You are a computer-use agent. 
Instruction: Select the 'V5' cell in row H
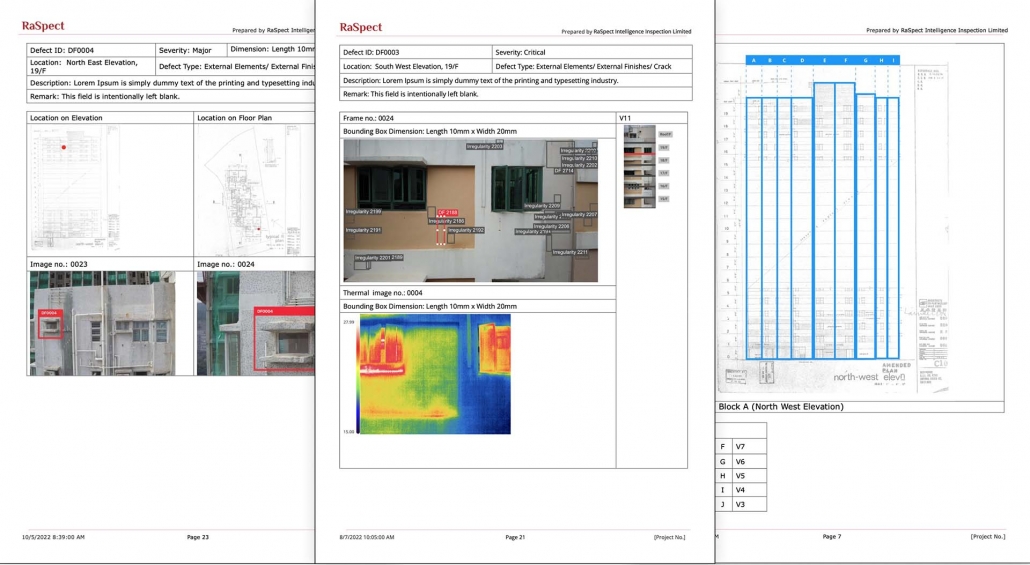(748, 476)
